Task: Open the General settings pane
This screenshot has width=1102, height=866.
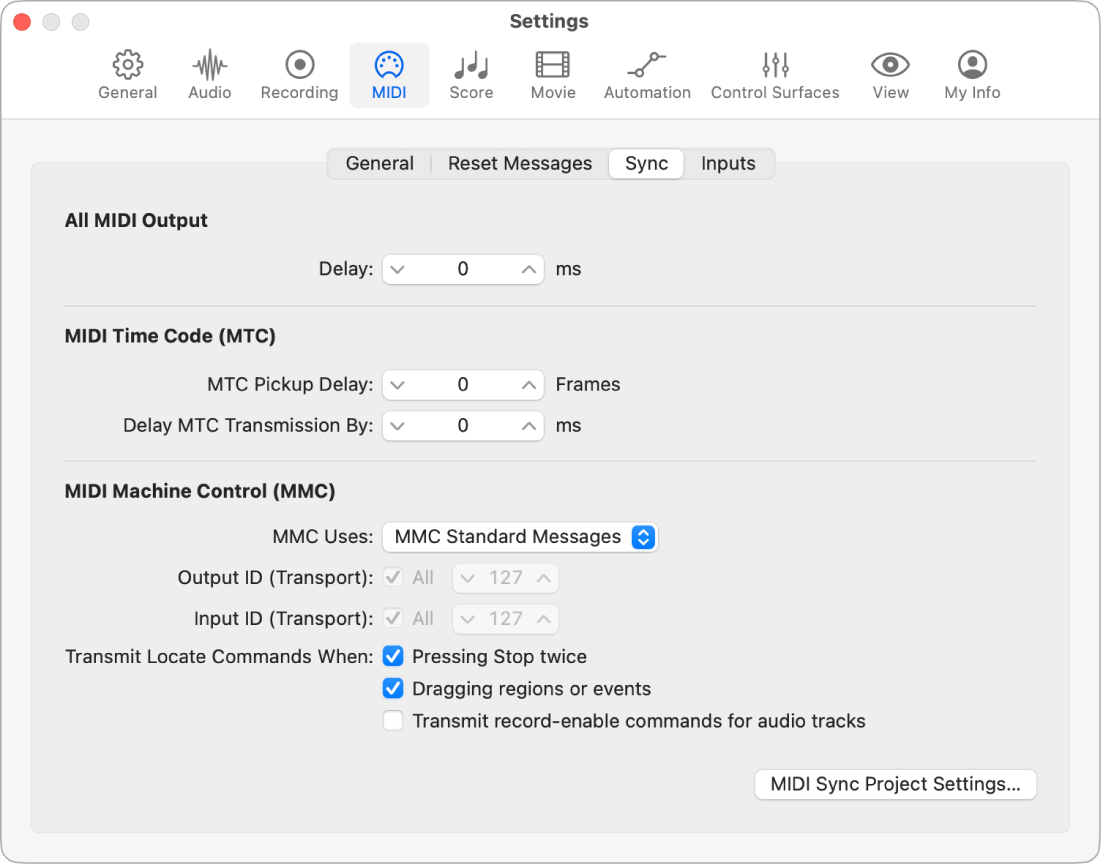Action: pyautogui.click(x=127, y=73)
